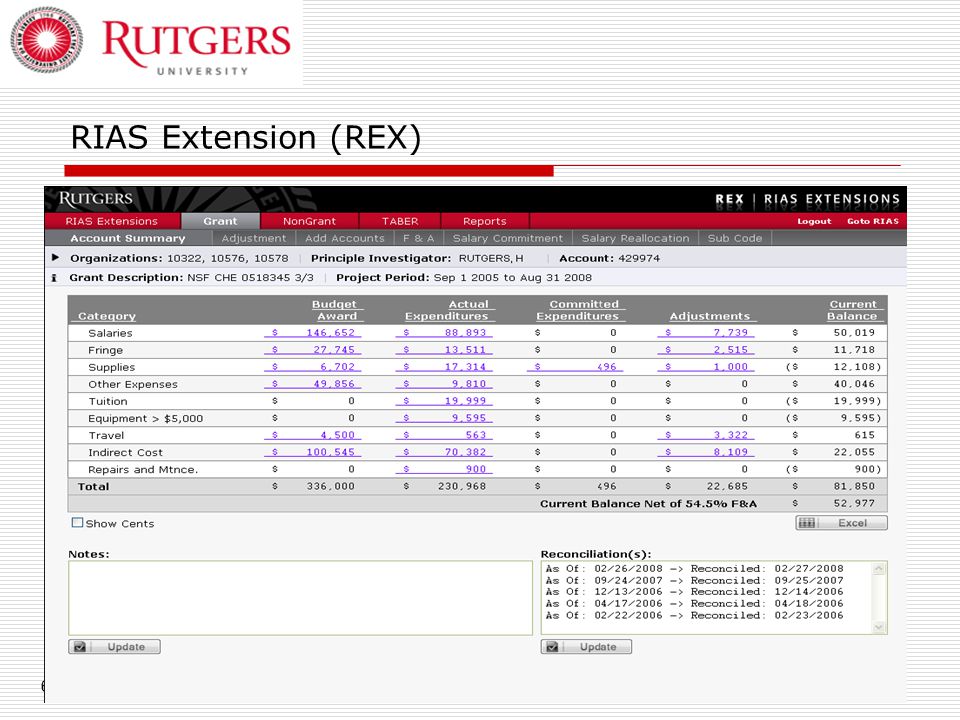The image size is (960, 720).
Task: Click the Update button under Reconciliation(s)
Action: [586, 647]
